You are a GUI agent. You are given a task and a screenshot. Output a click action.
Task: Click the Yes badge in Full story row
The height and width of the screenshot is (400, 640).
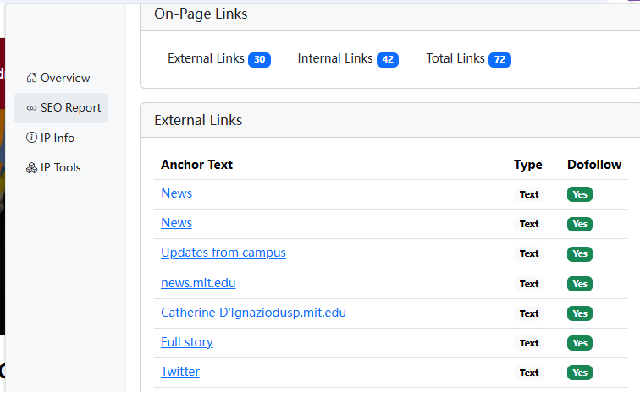580,343
